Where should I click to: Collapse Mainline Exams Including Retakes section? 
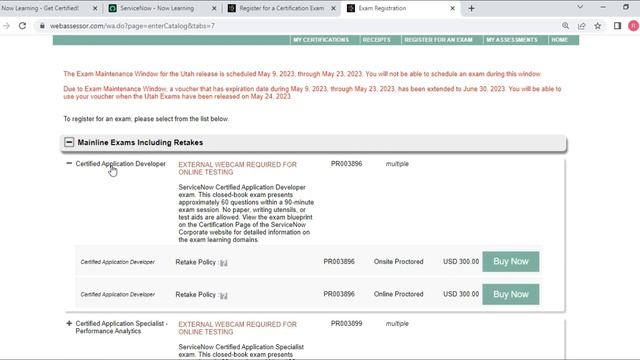pos(69,142)
